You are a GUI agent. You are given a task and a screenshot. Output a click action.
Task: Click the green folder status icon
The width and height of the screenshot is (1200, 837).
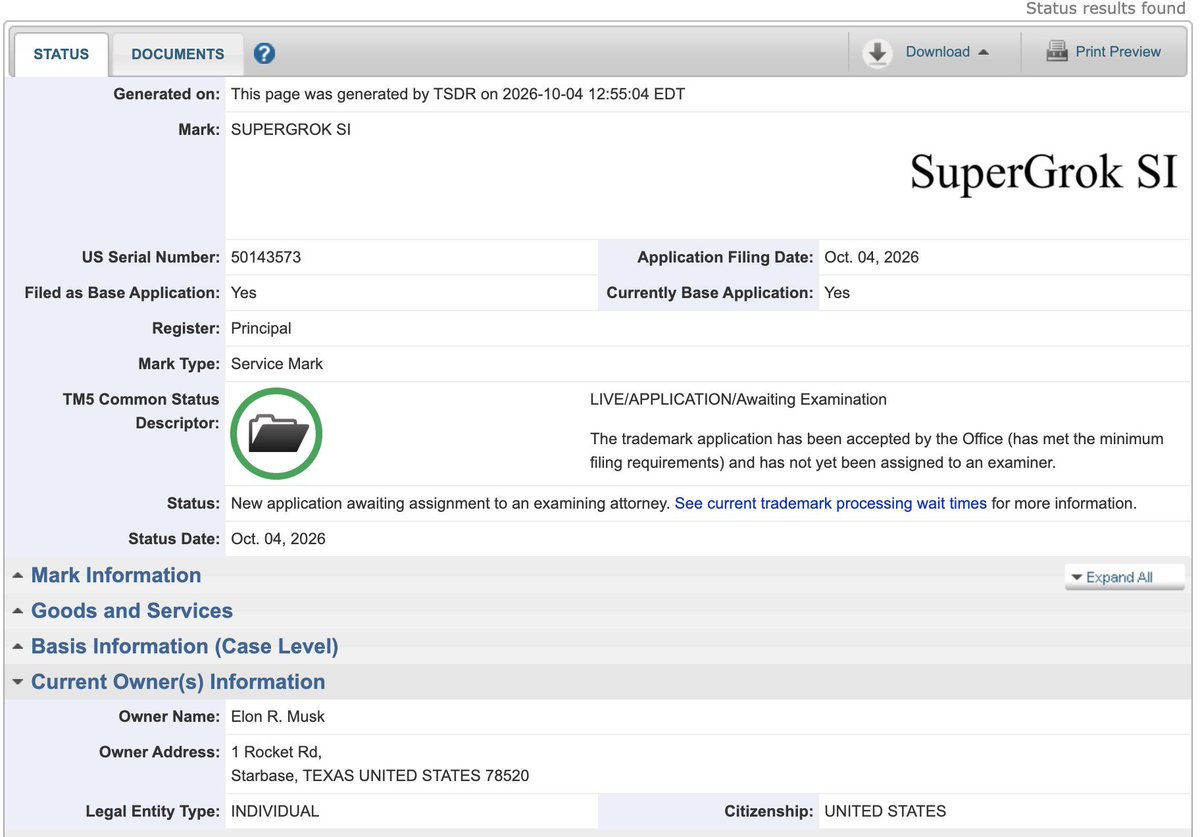click(276, 434)
